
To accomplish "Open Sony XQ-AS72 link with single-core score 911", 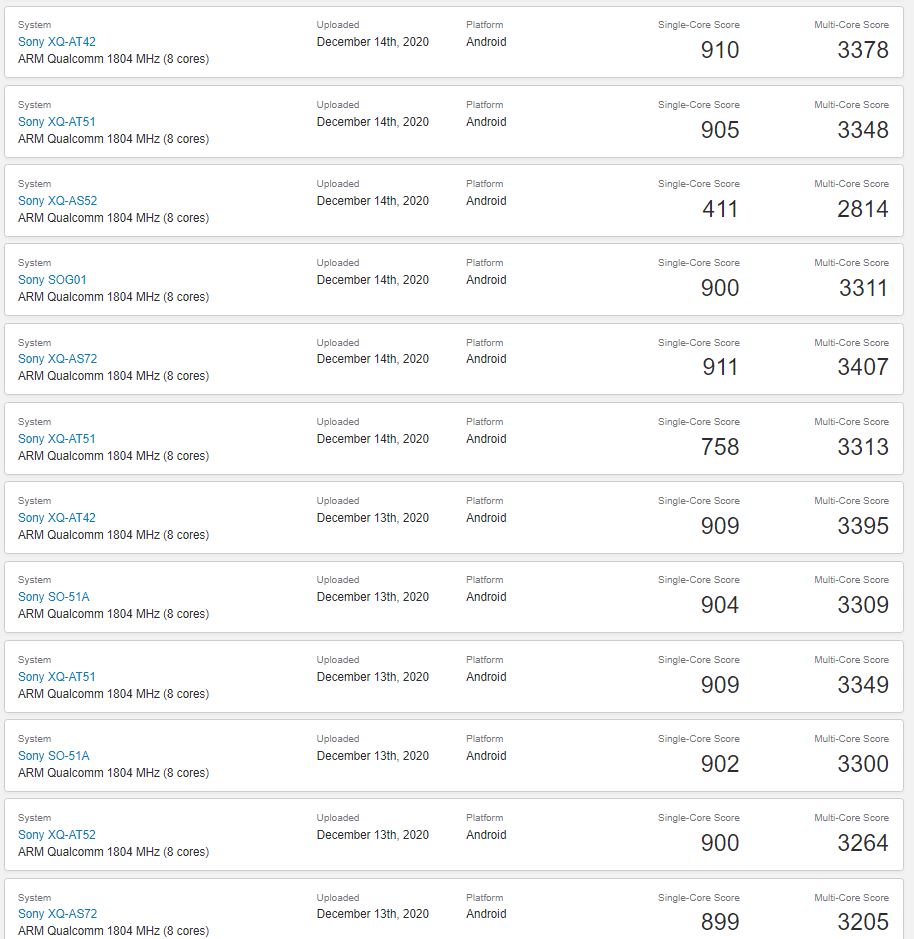I will coord(57,359).
